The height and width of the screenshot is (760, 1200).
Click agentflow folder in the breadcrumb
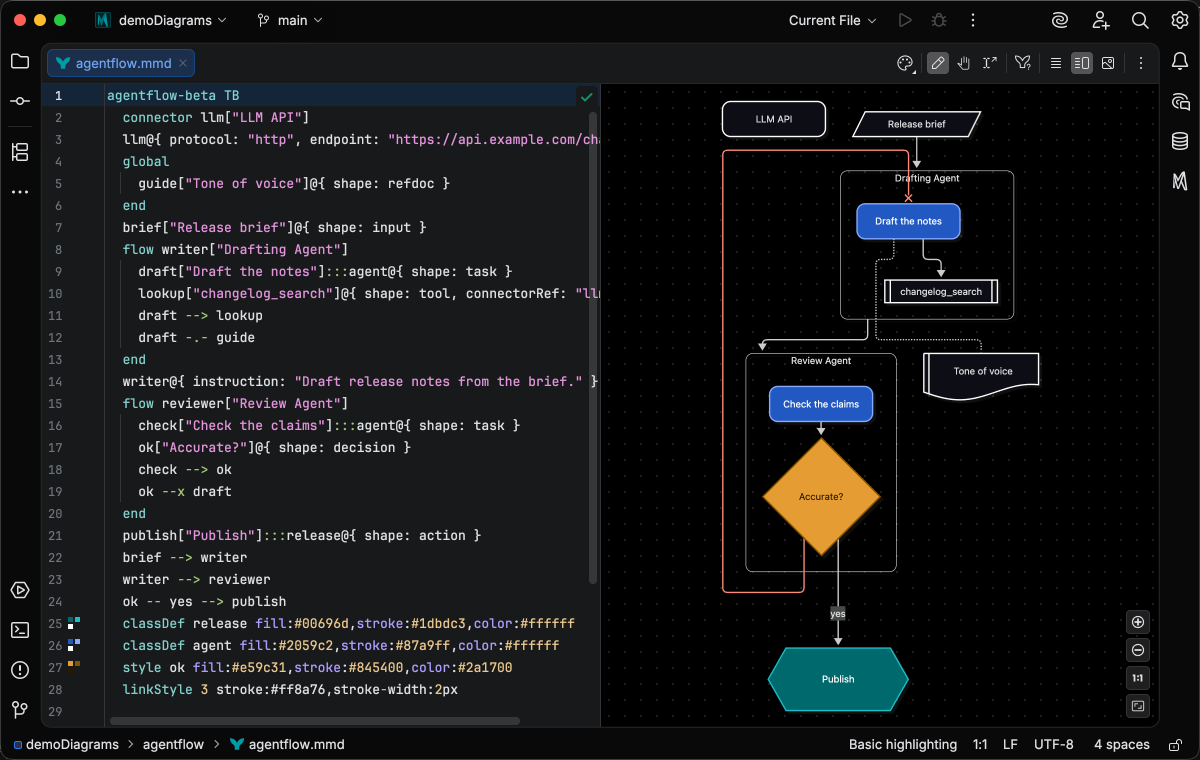click(x=173, y=744)
